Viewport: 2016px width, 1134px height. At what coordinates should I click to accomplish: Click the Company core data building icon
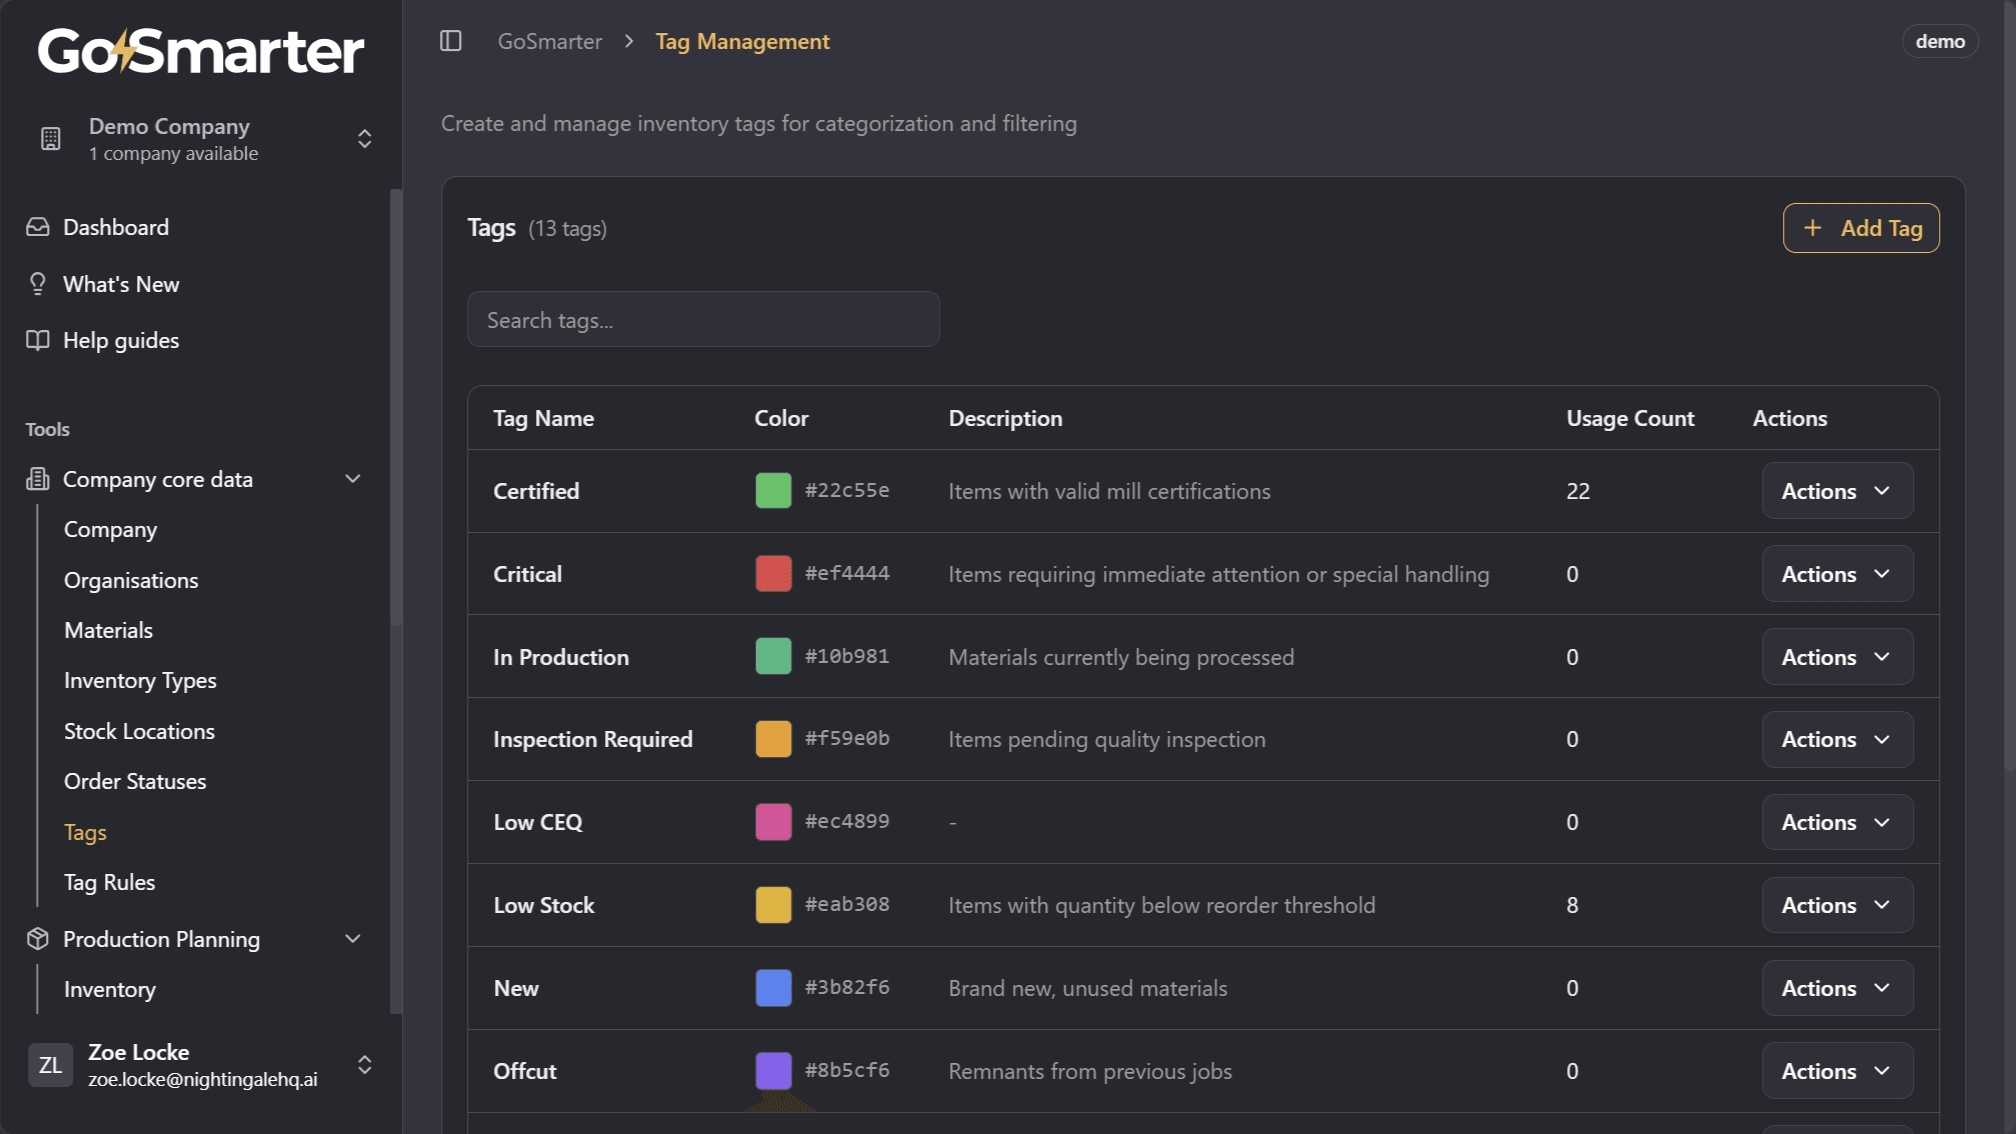click(36, 479)
